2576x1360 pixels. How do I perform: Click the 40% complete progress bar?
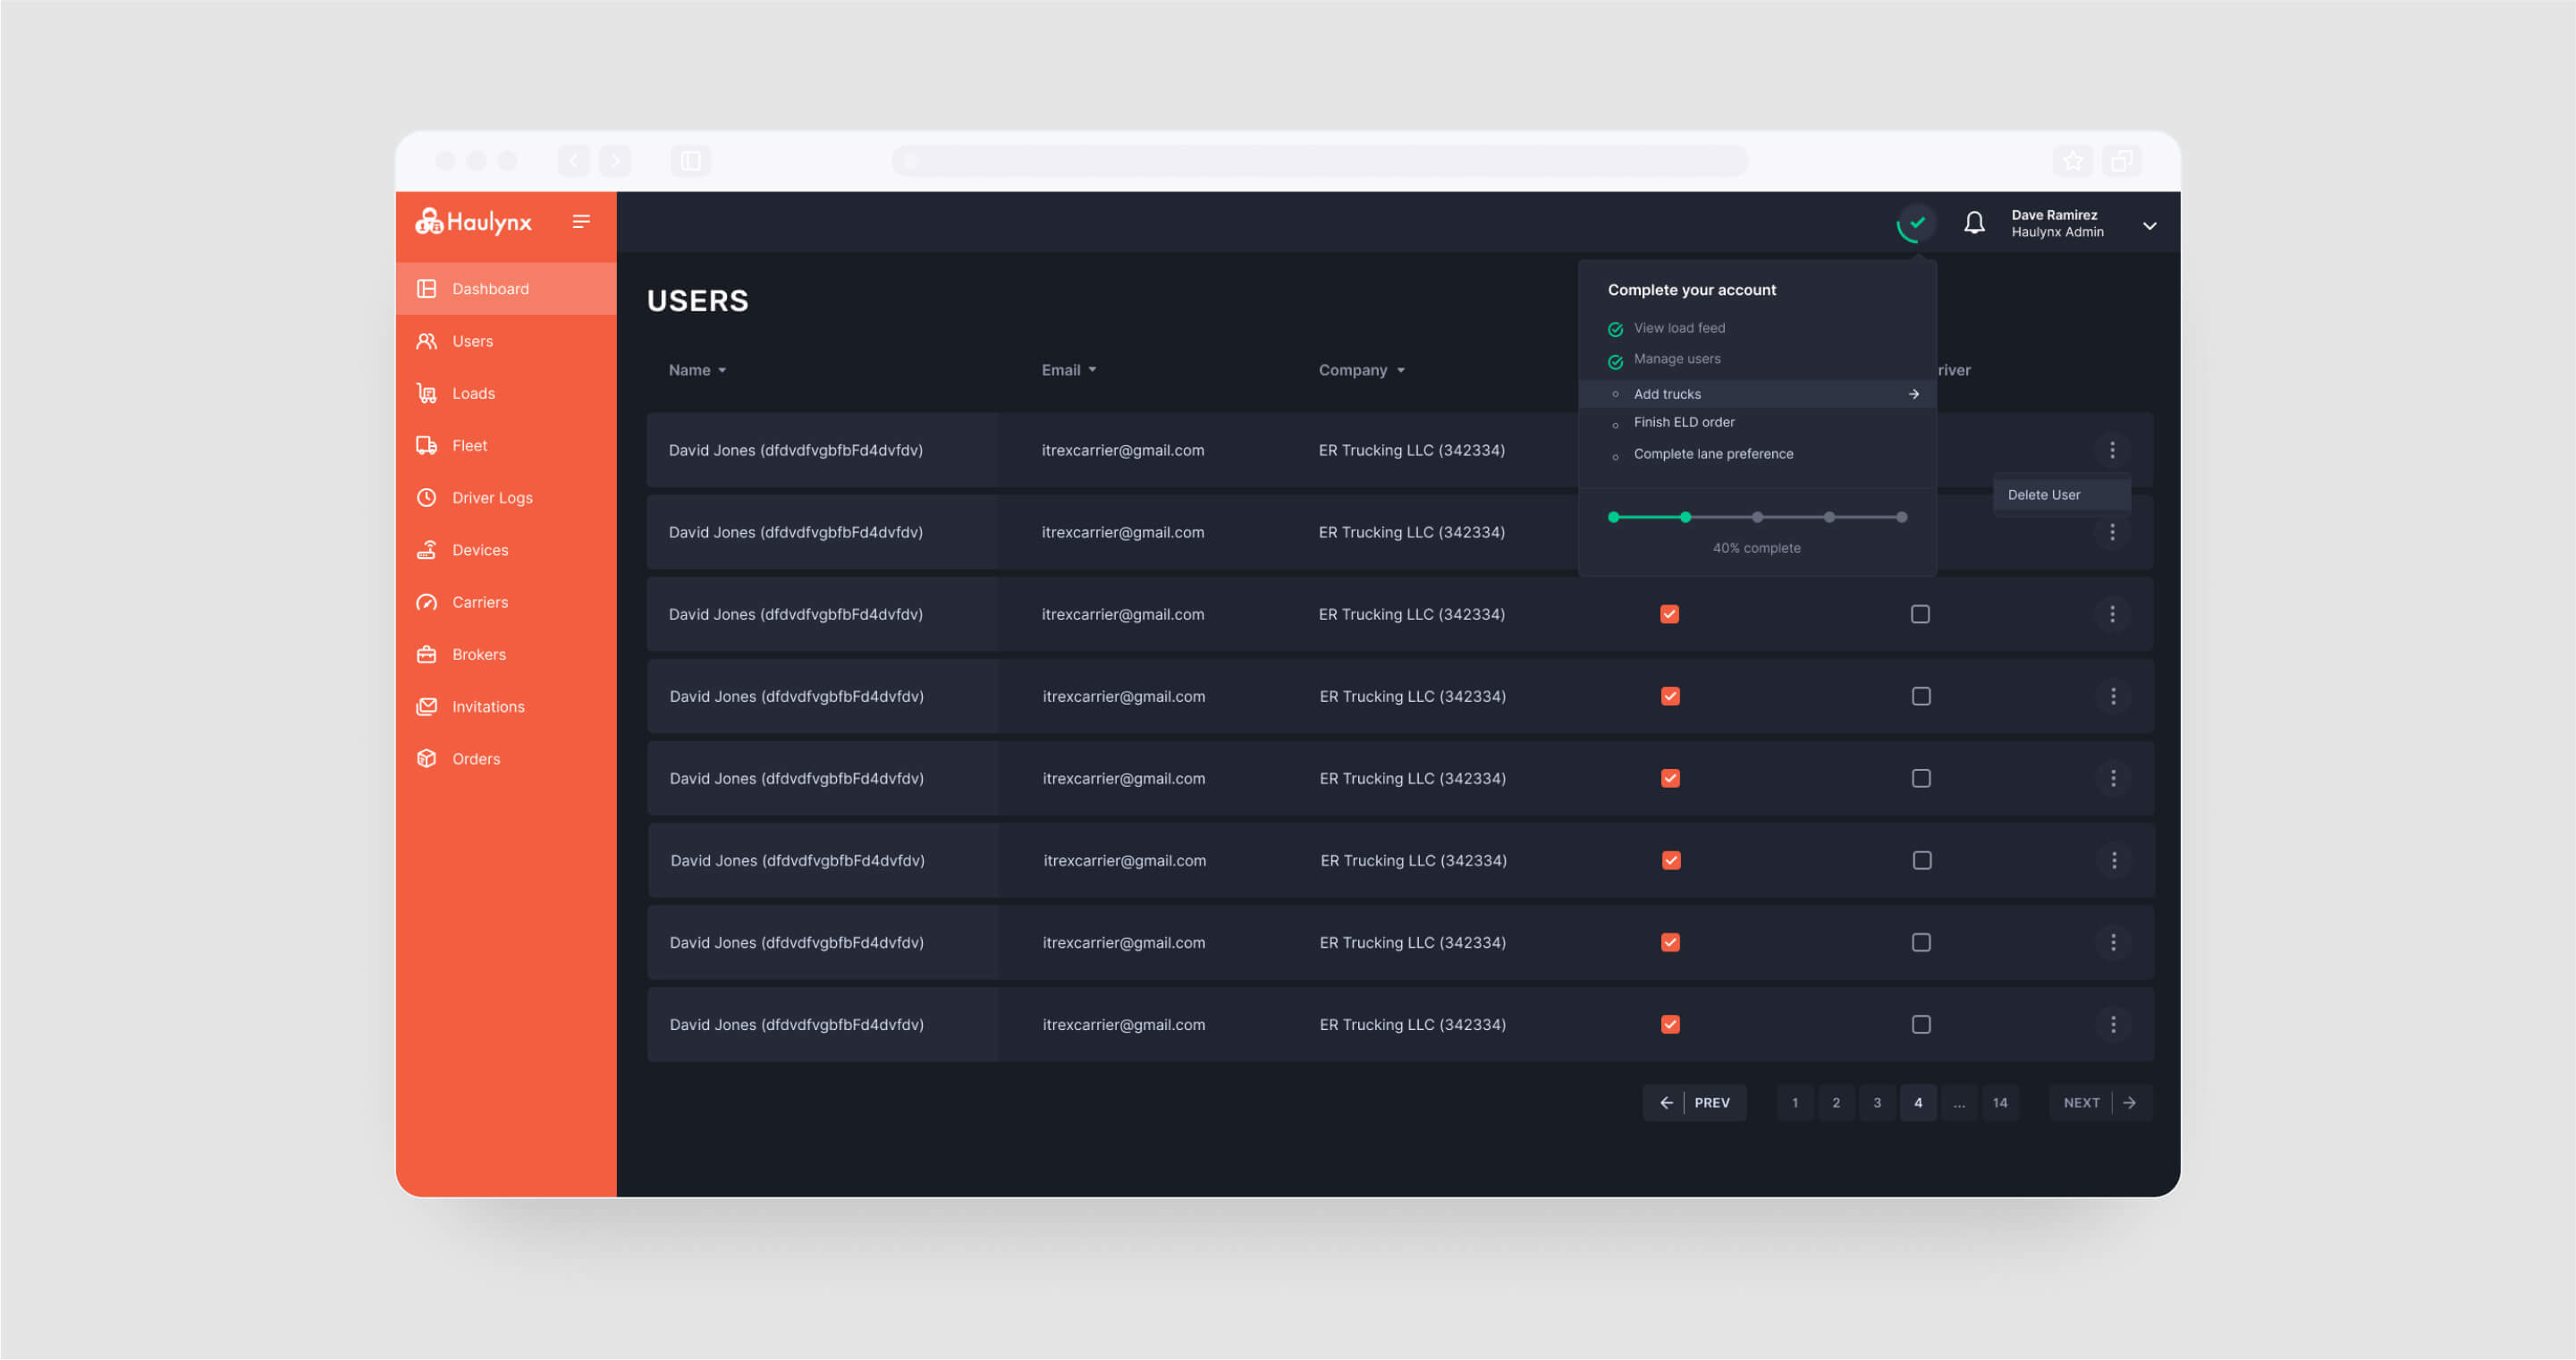click(1756, 518)
